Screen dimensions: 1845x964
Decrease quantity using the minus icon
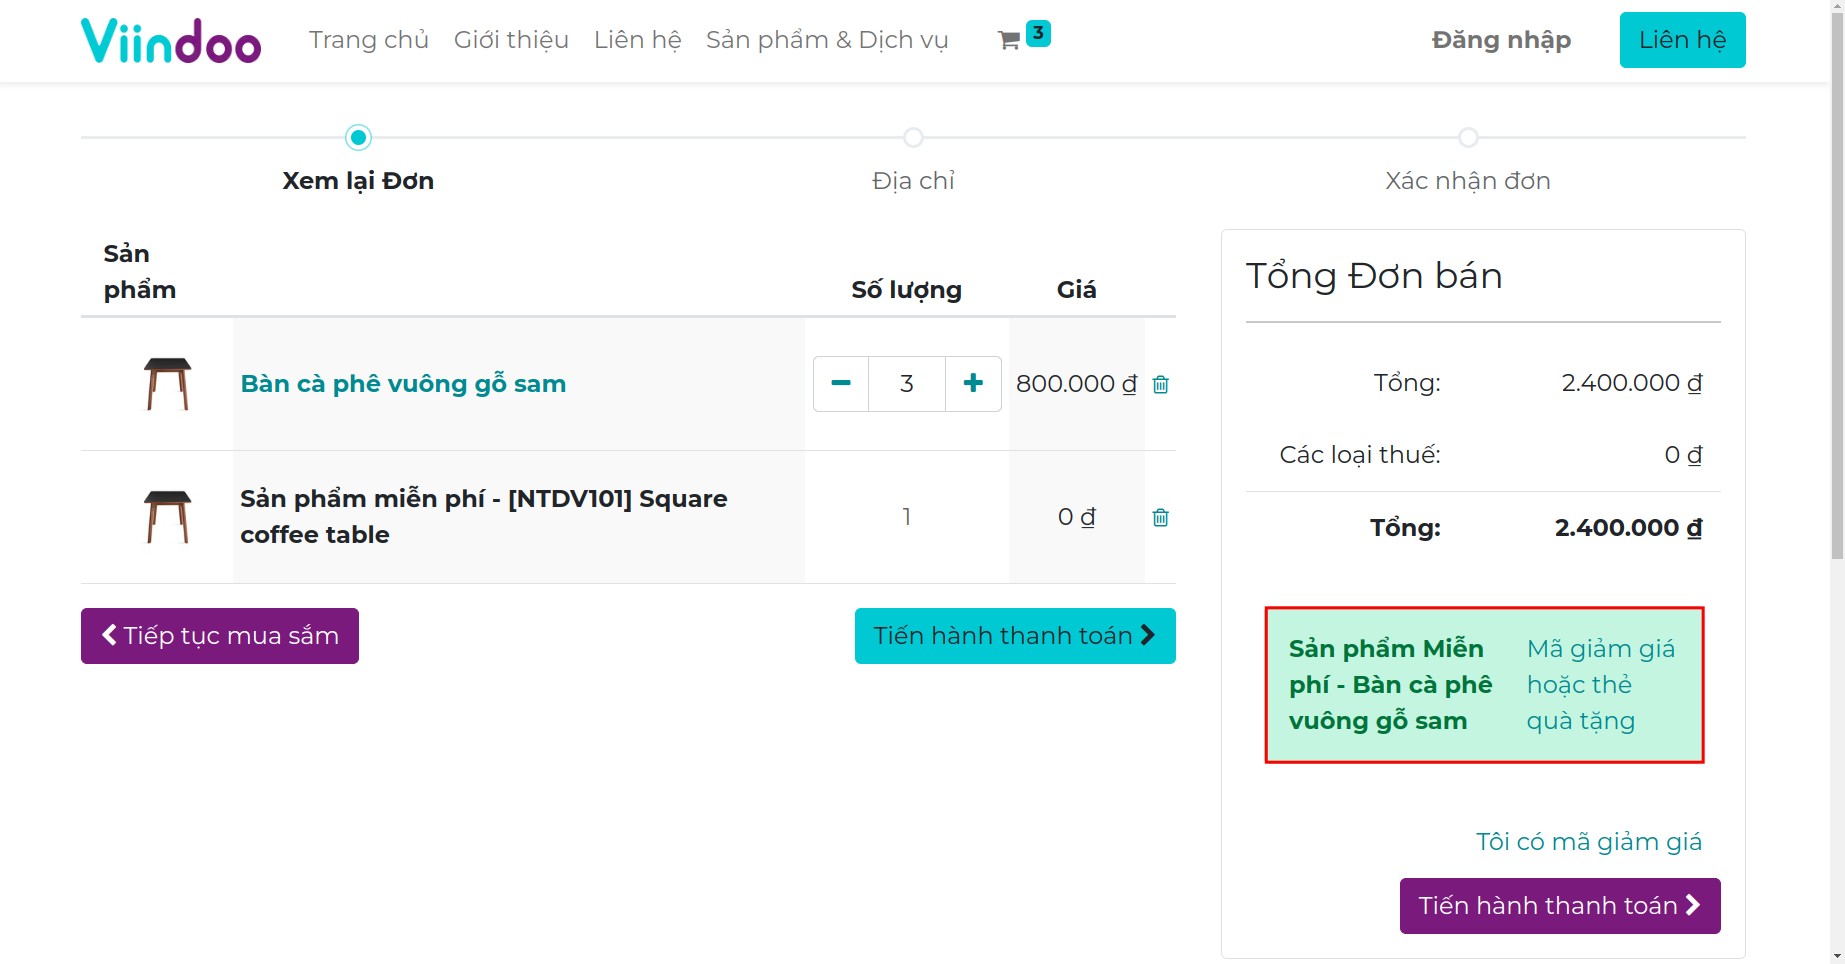(x=840, y=383)
